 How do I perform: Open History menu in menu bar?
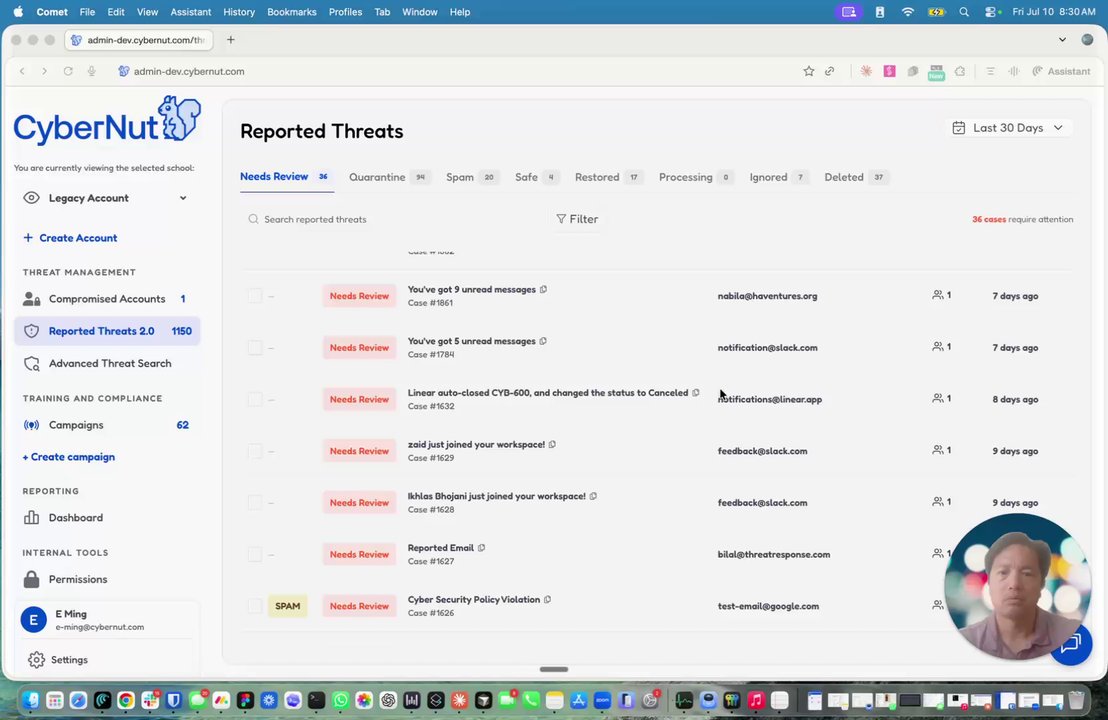tap(239, 12)
